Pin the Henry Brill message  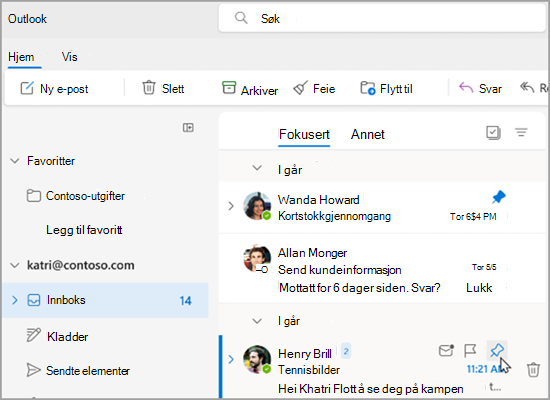pyautogui.click(x=497, y=350)
